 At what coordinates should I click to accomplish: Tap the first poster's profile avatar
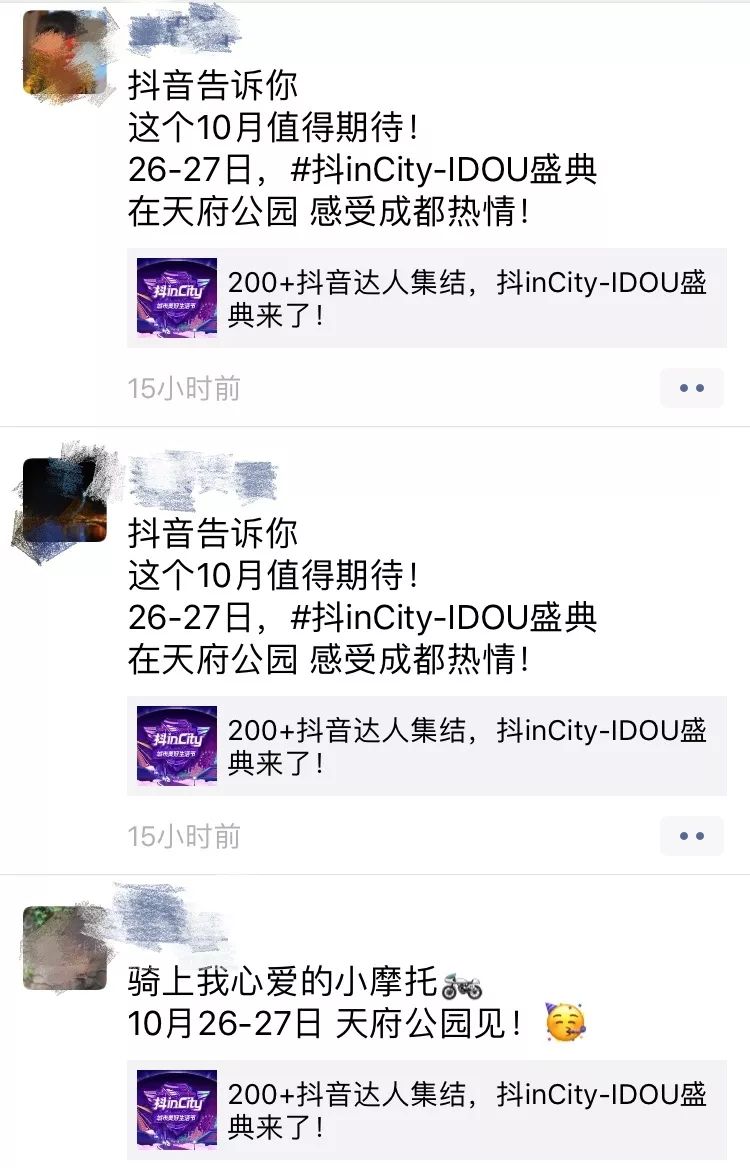coord(64,52)
